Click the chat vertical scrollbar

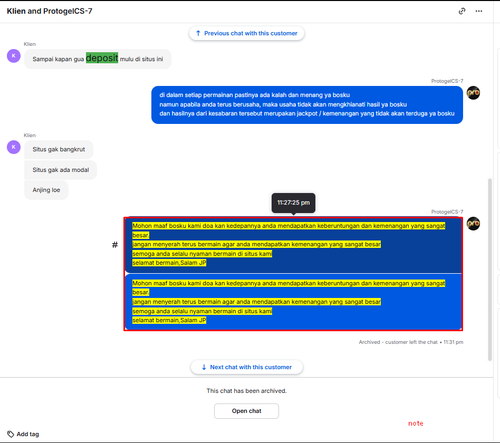coord(490,269)
